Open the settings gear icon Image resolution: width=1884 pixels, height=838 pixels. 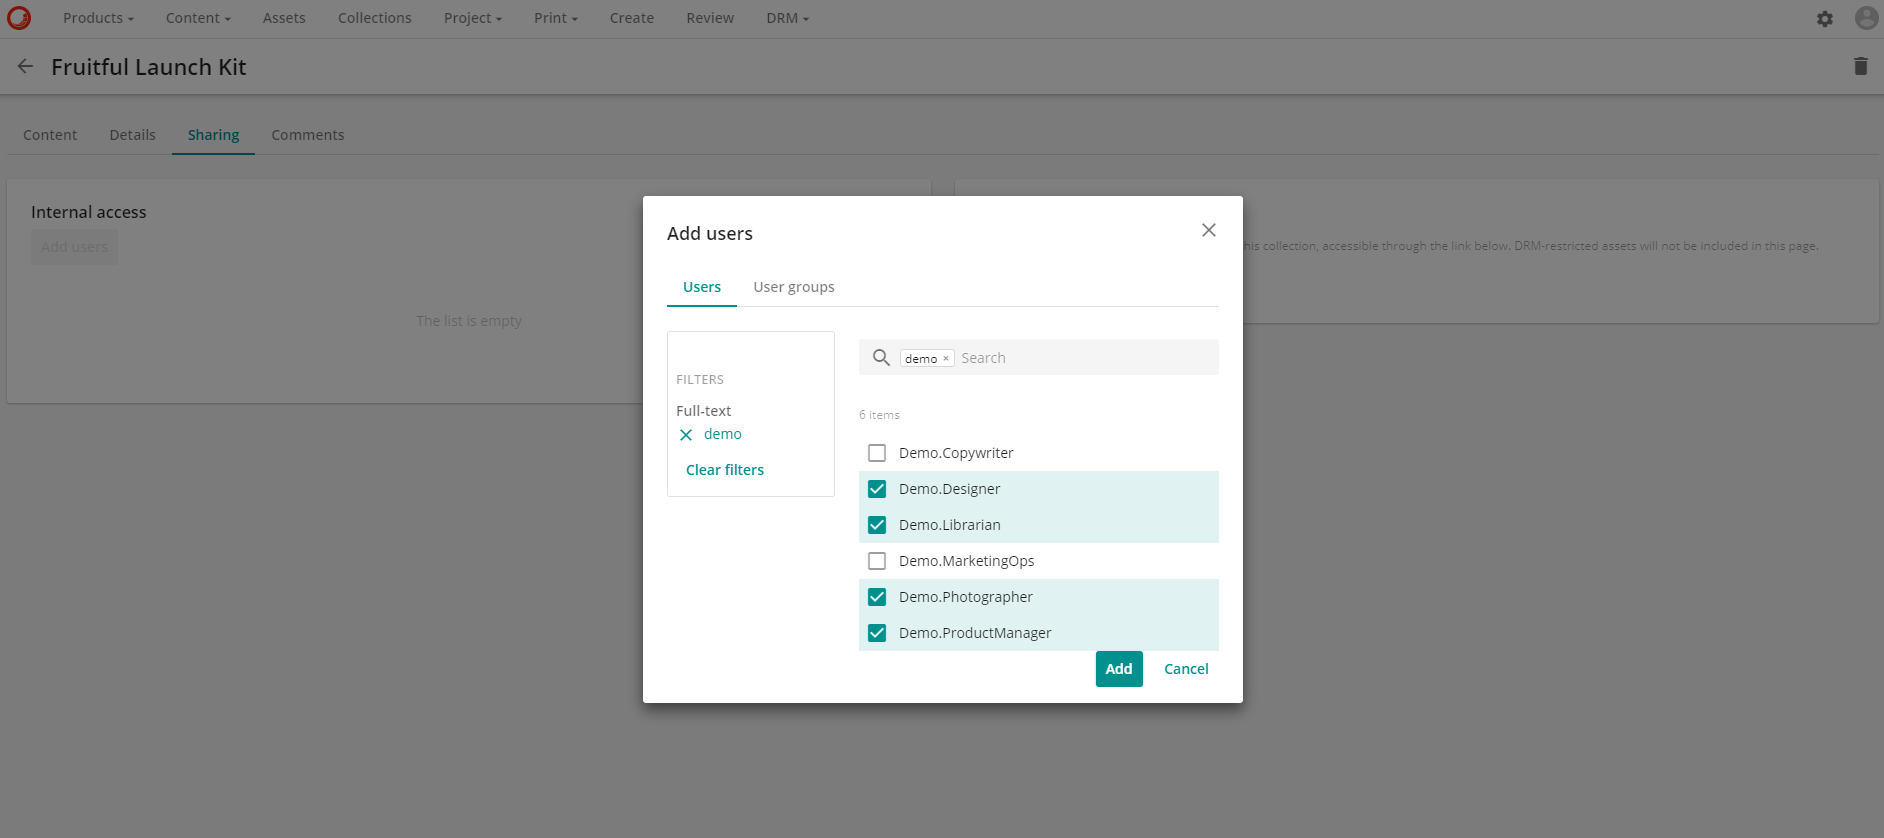pos(1824,19)
